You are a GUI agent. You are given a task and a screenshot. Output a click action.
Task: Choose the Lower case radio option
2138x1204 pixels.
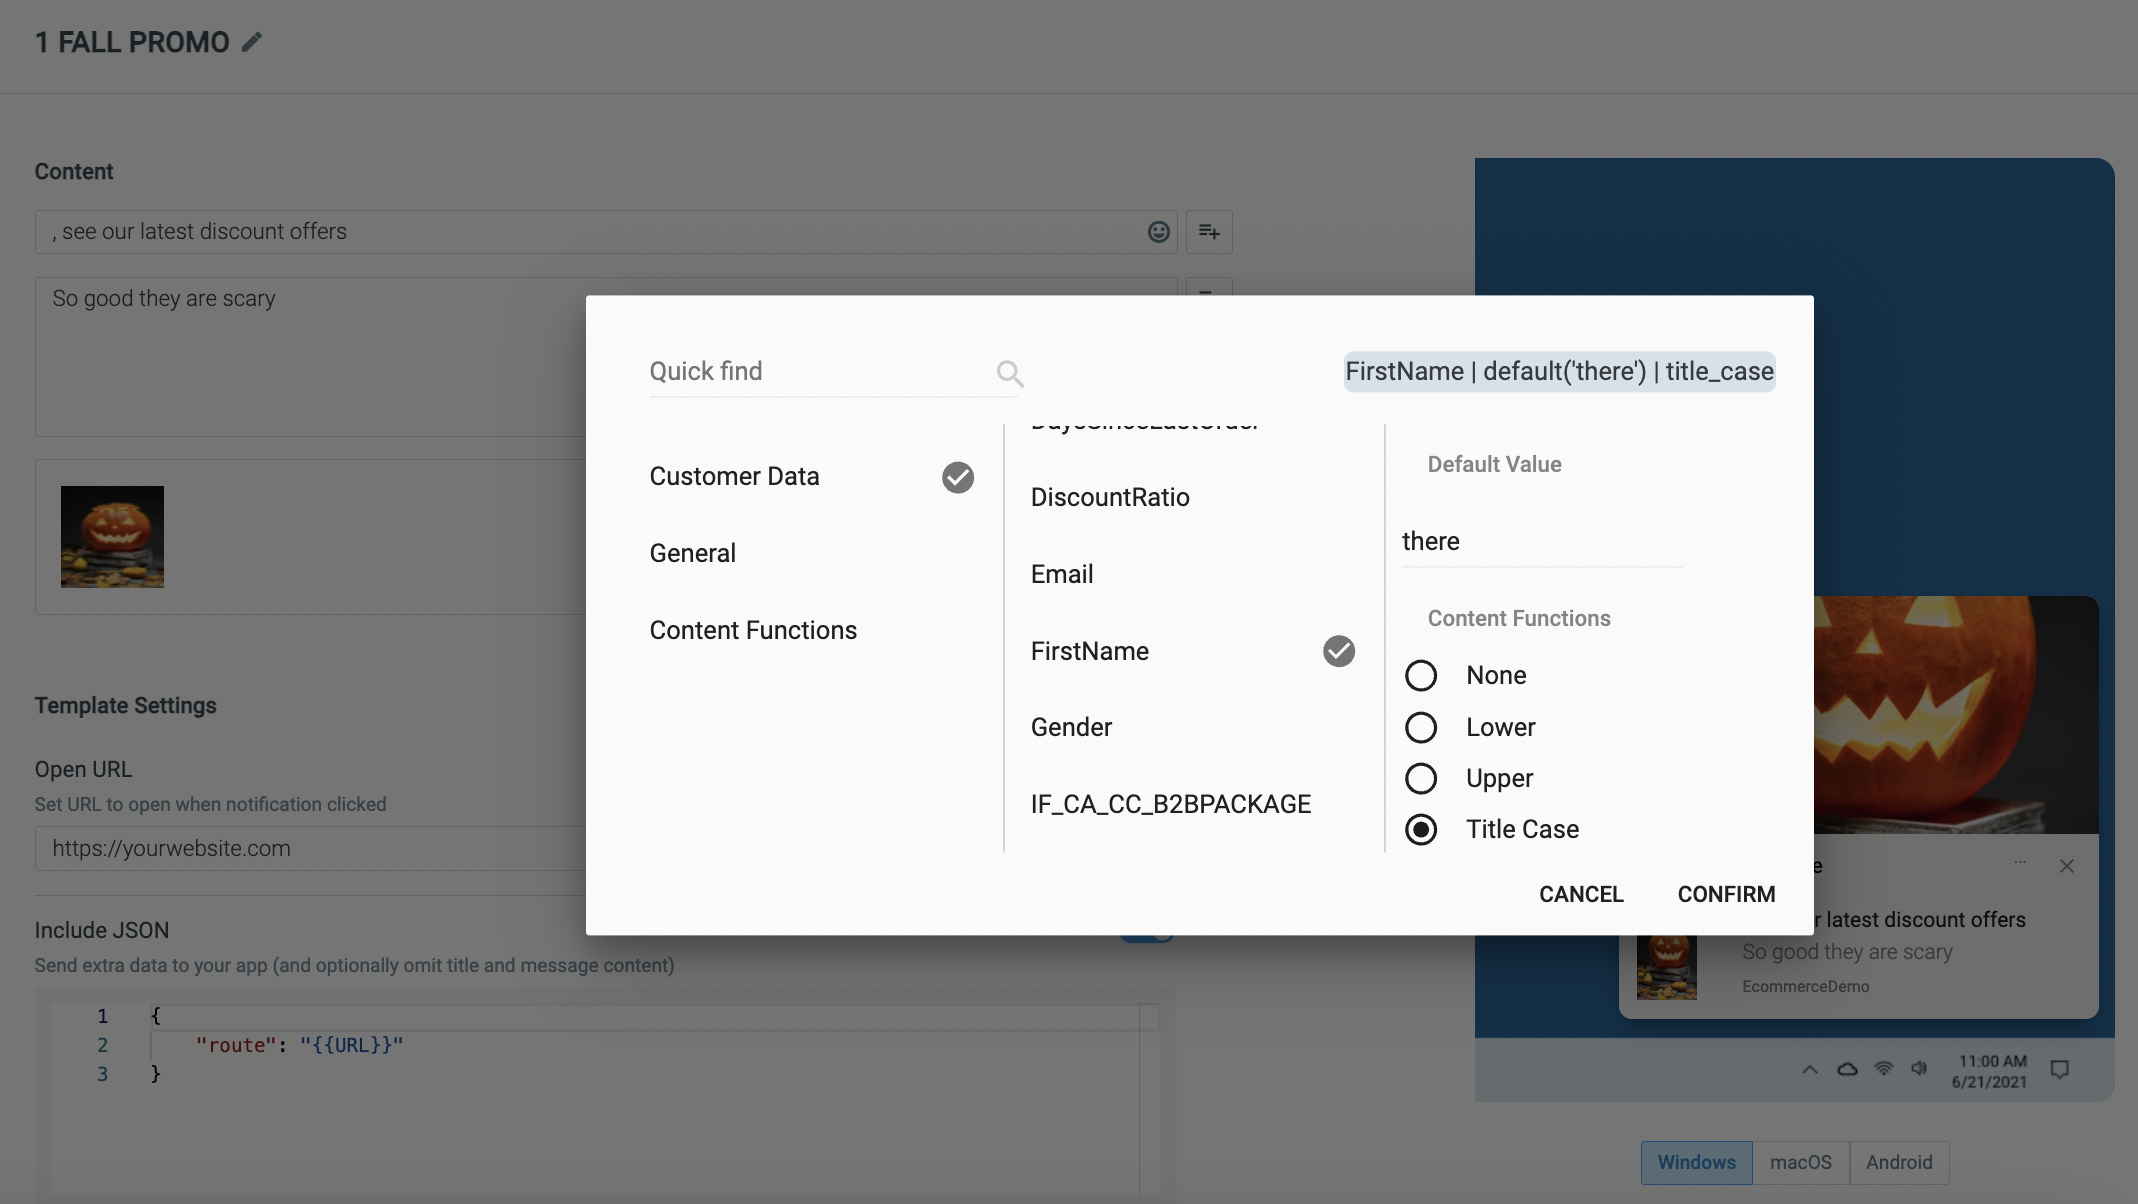[x=1421, y=727]
